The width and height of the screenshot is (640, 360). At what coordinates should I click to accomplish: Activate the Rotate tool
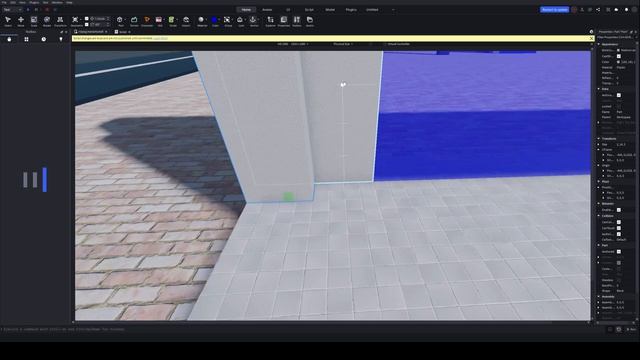tap(47, 21)
